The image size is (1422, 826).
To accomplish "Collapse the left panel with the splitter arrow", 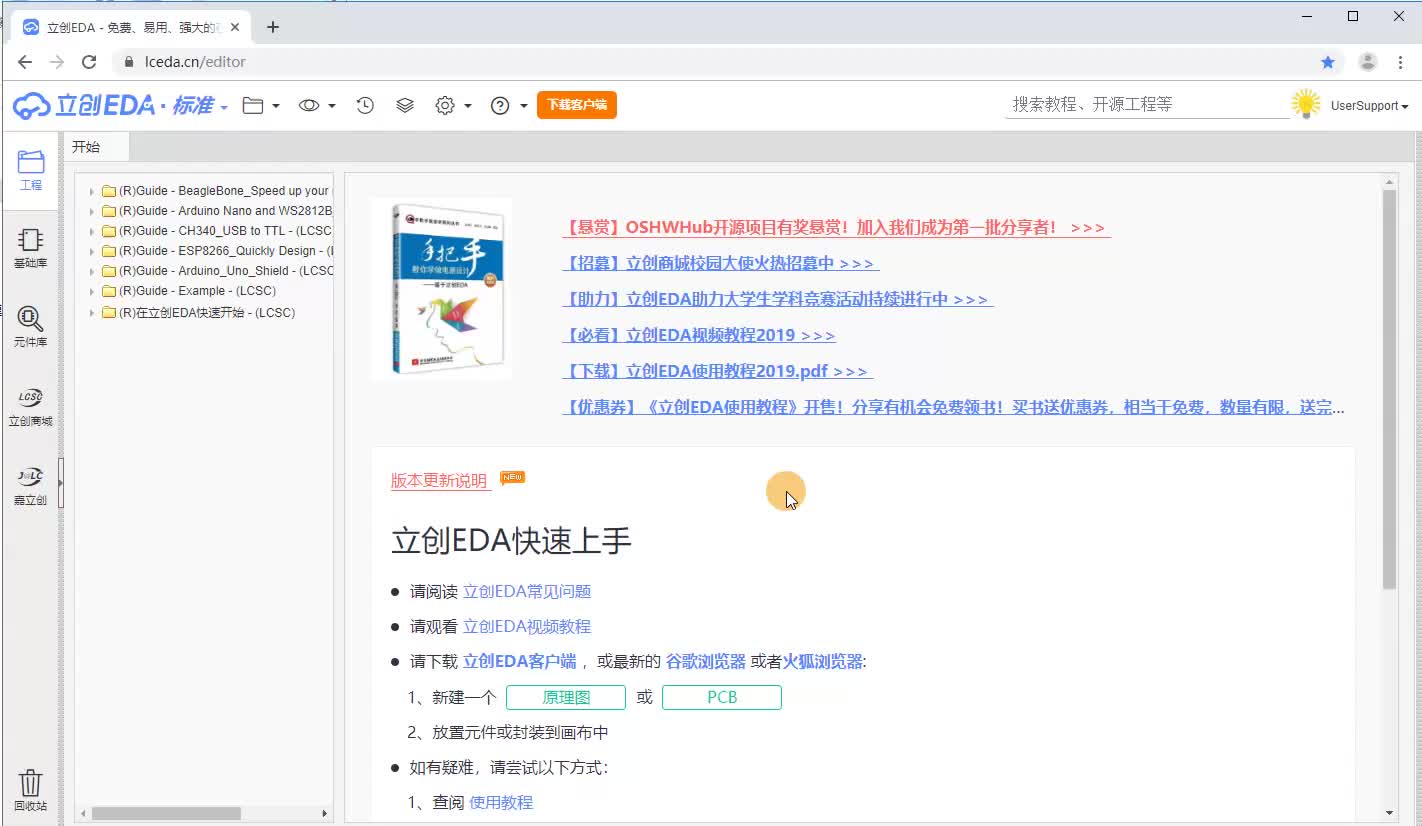I will [61, 483].
